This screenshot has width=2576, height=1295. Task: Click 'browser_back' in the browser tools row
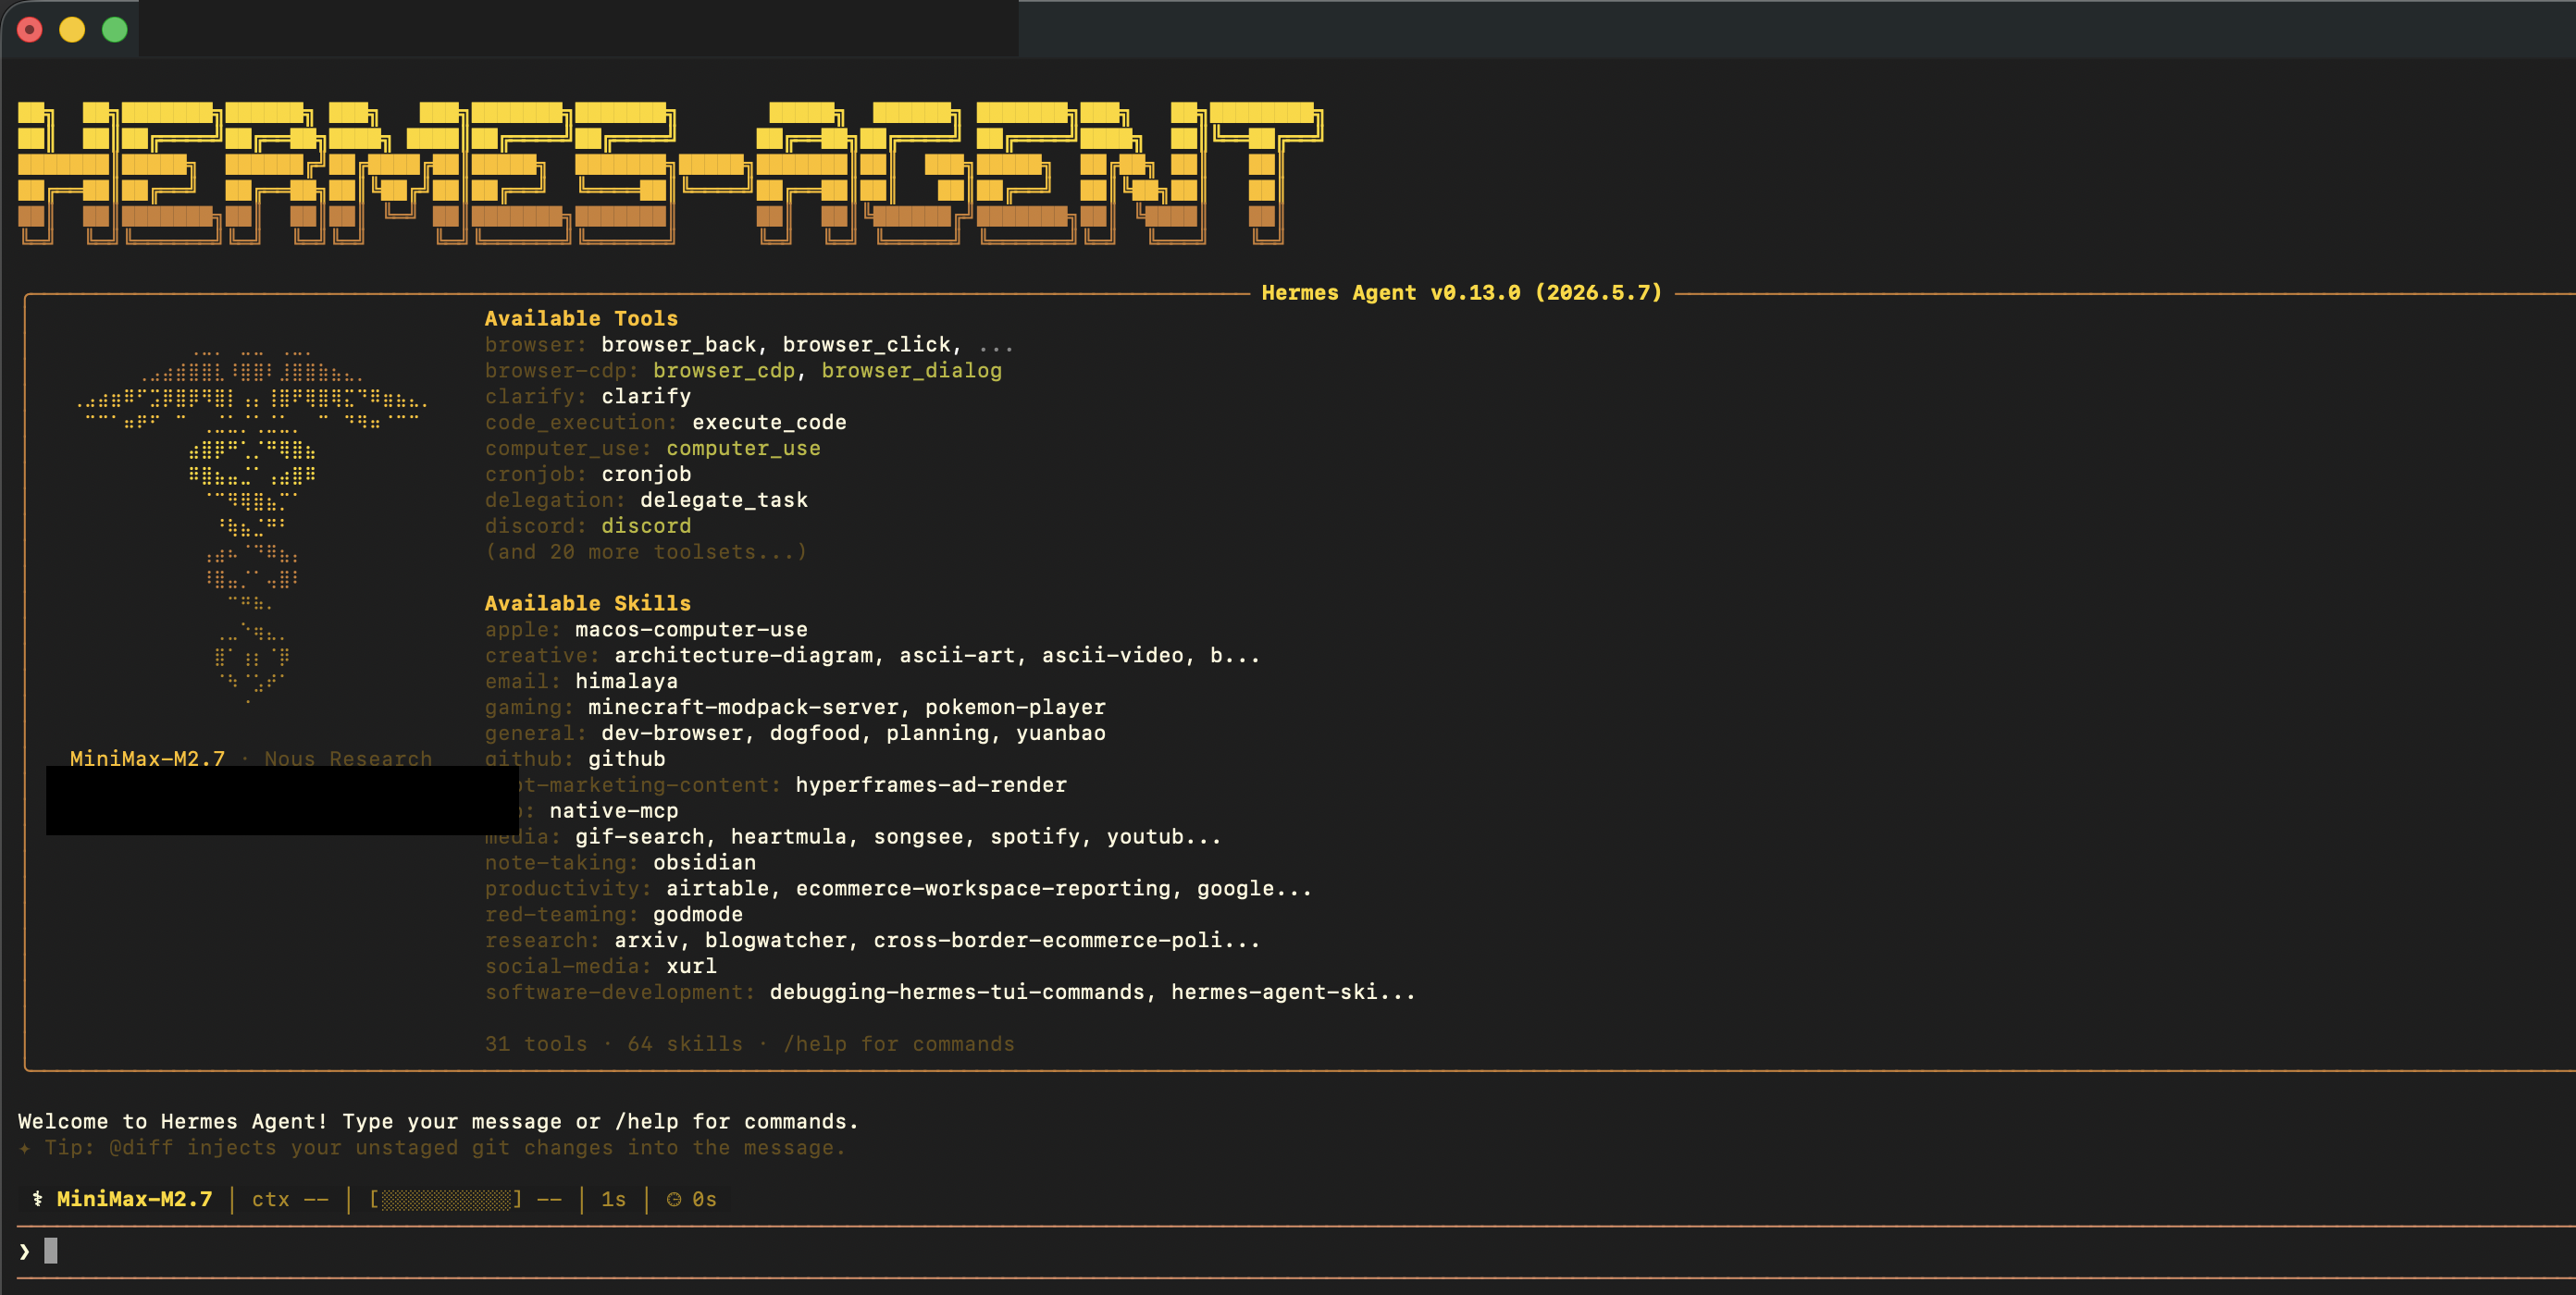coord(678,344)
